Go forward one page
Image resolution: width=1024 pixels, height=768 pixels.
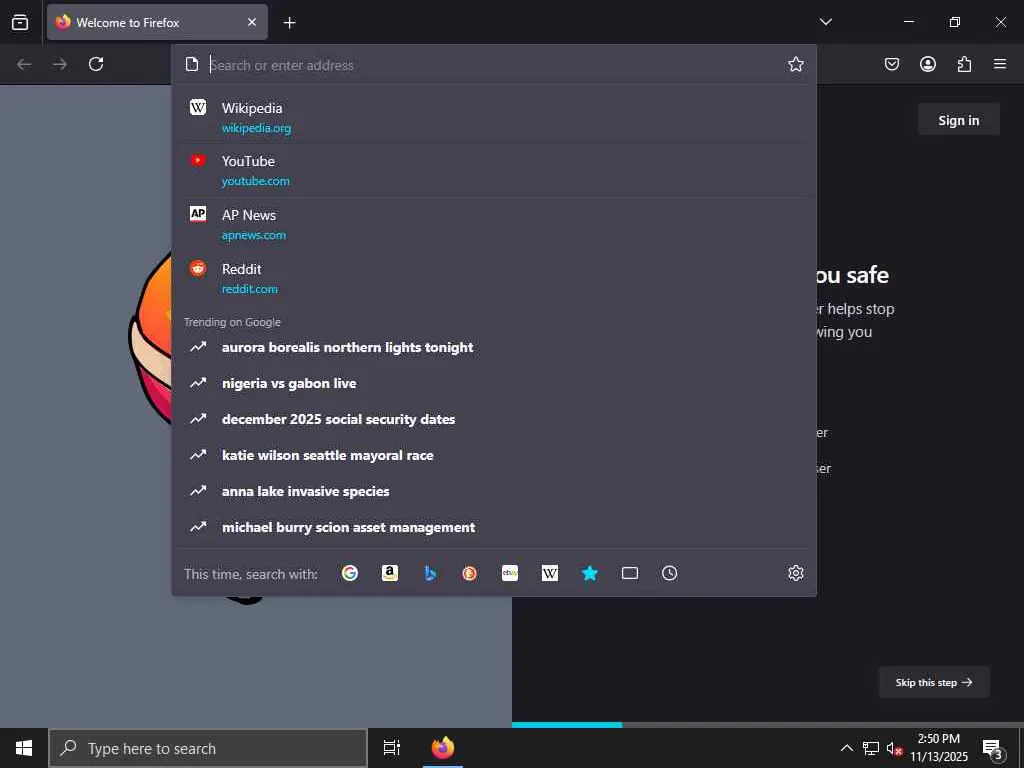pyautogui.click(x=60, y=64)
